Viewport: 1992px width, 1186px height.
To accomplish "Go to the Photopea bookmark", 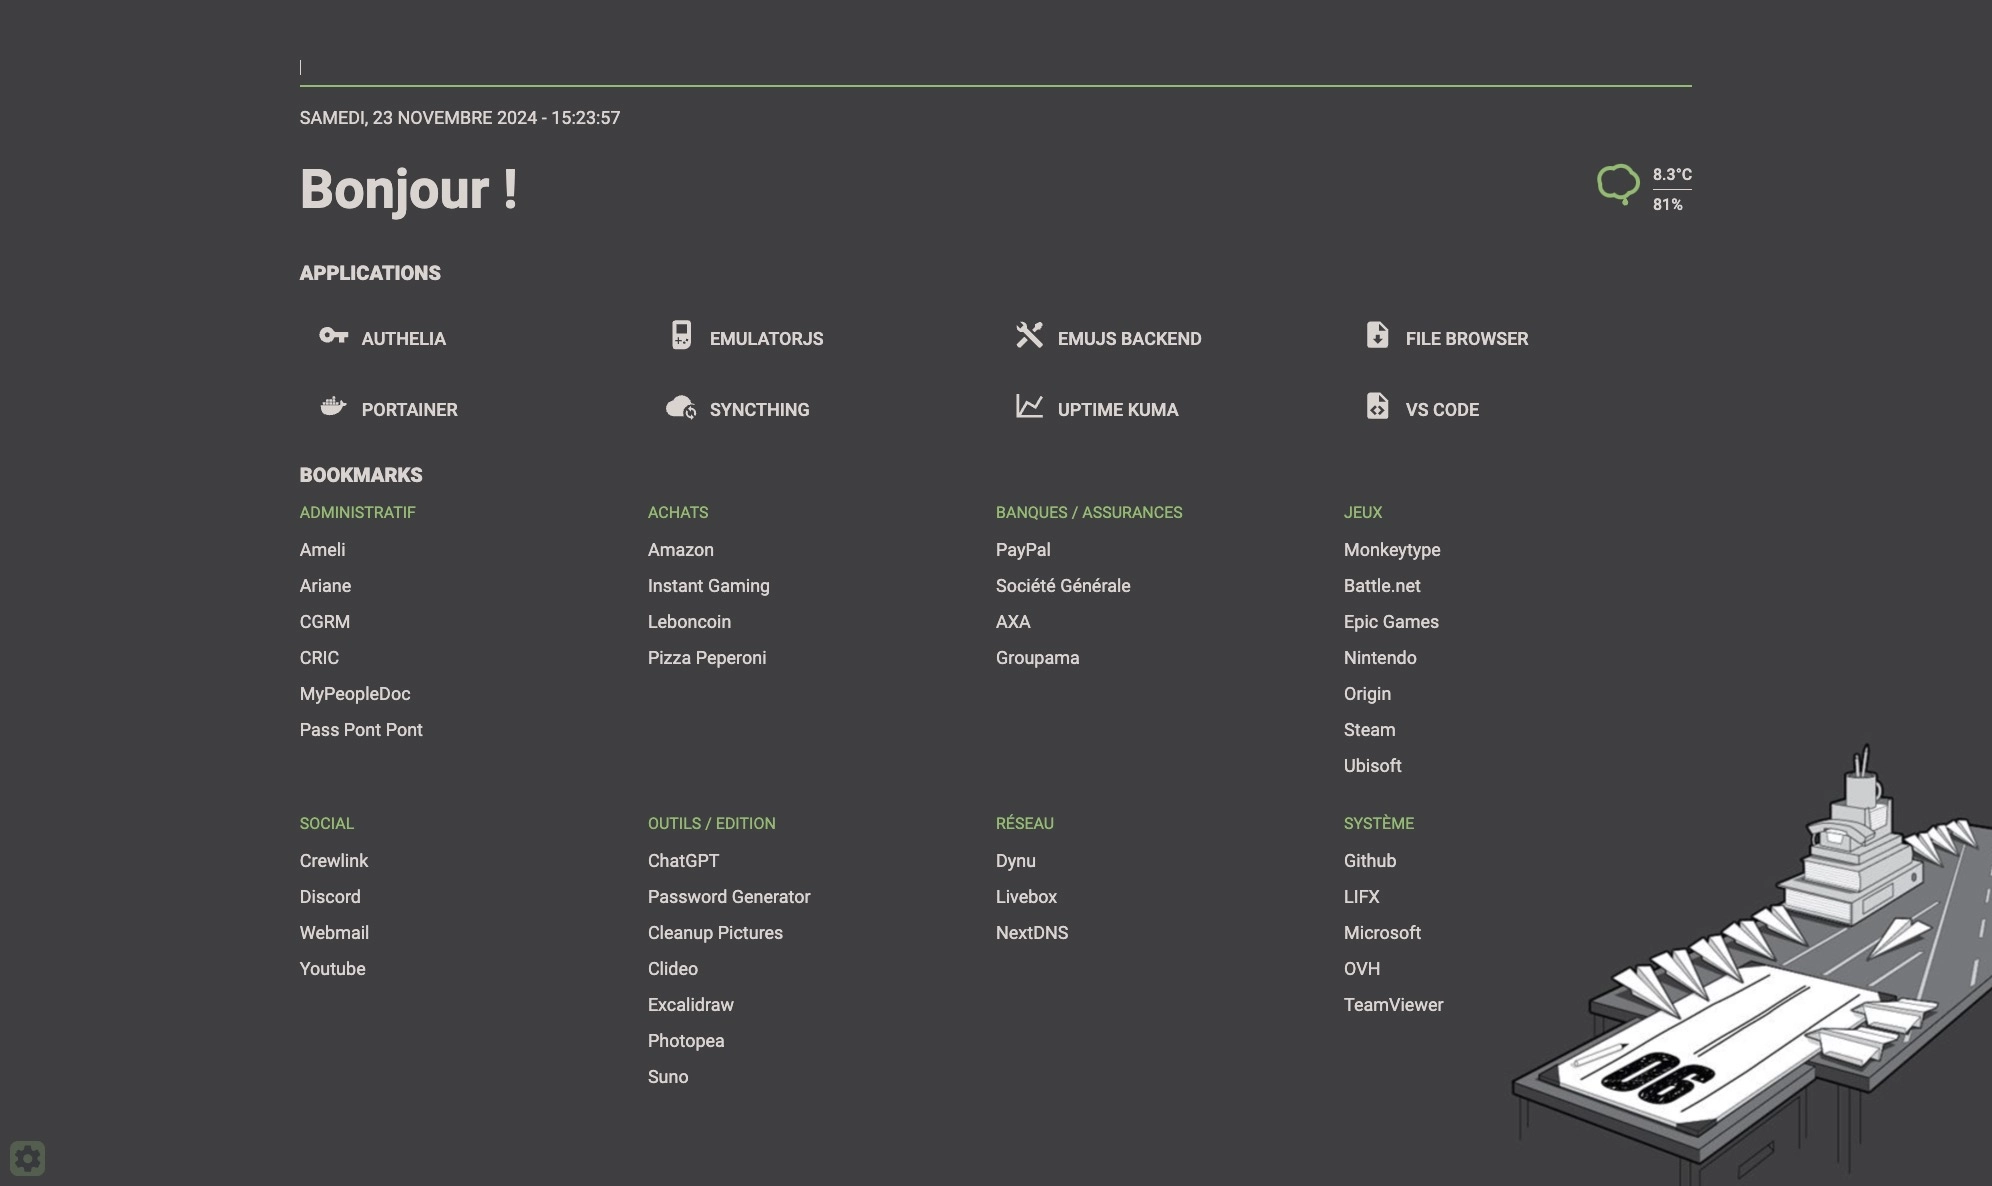I will (x=686, y=1041).
